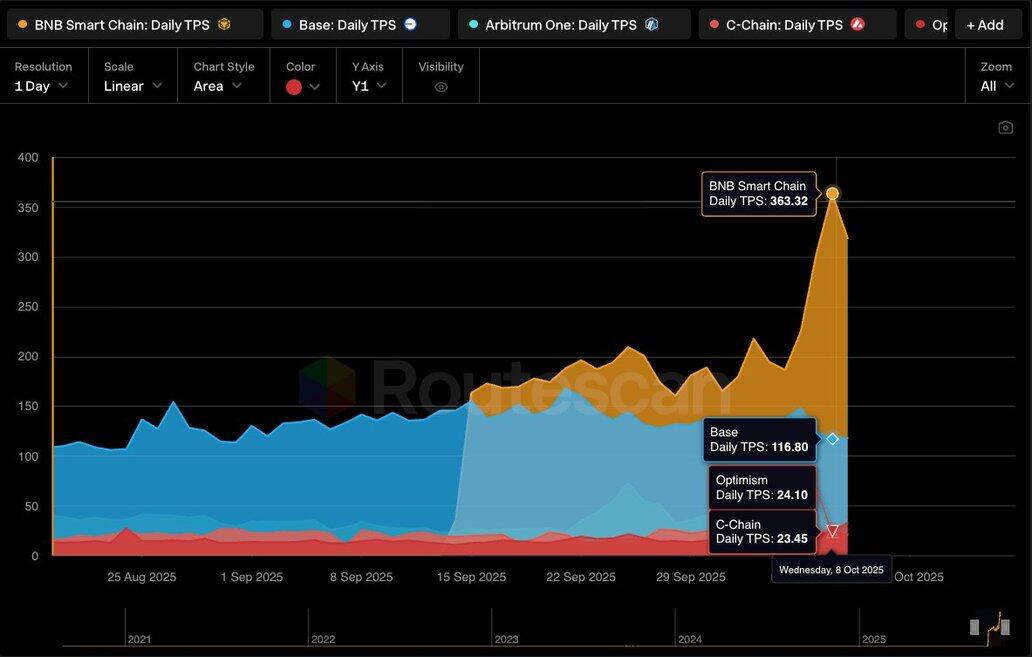This screenshot has width=1032, height=657.
Task: Expand the Chart Style Area dropdown
Action: click(218, 86)
